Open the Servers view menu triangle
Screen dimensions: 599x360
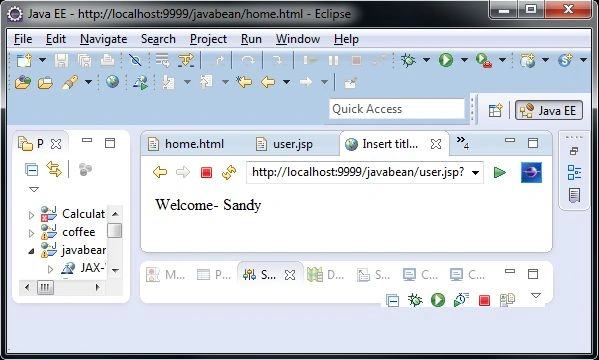(536, 295)
